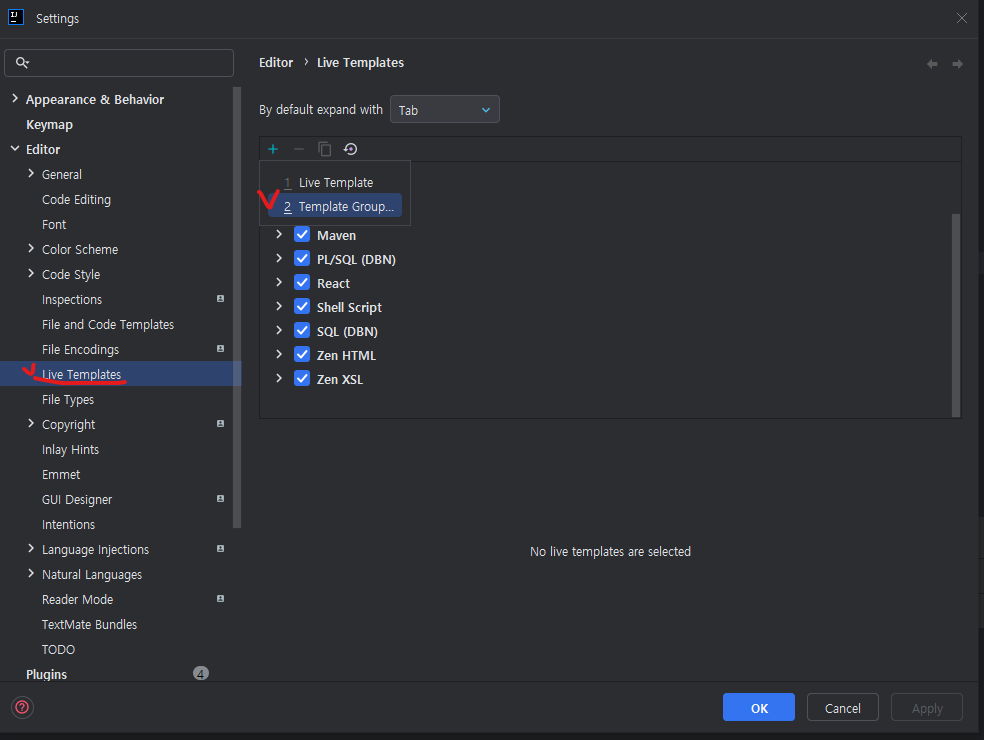Uncheck the Shell Script template group
This screenshot has width=984, height=740.
tap(302, 306)
